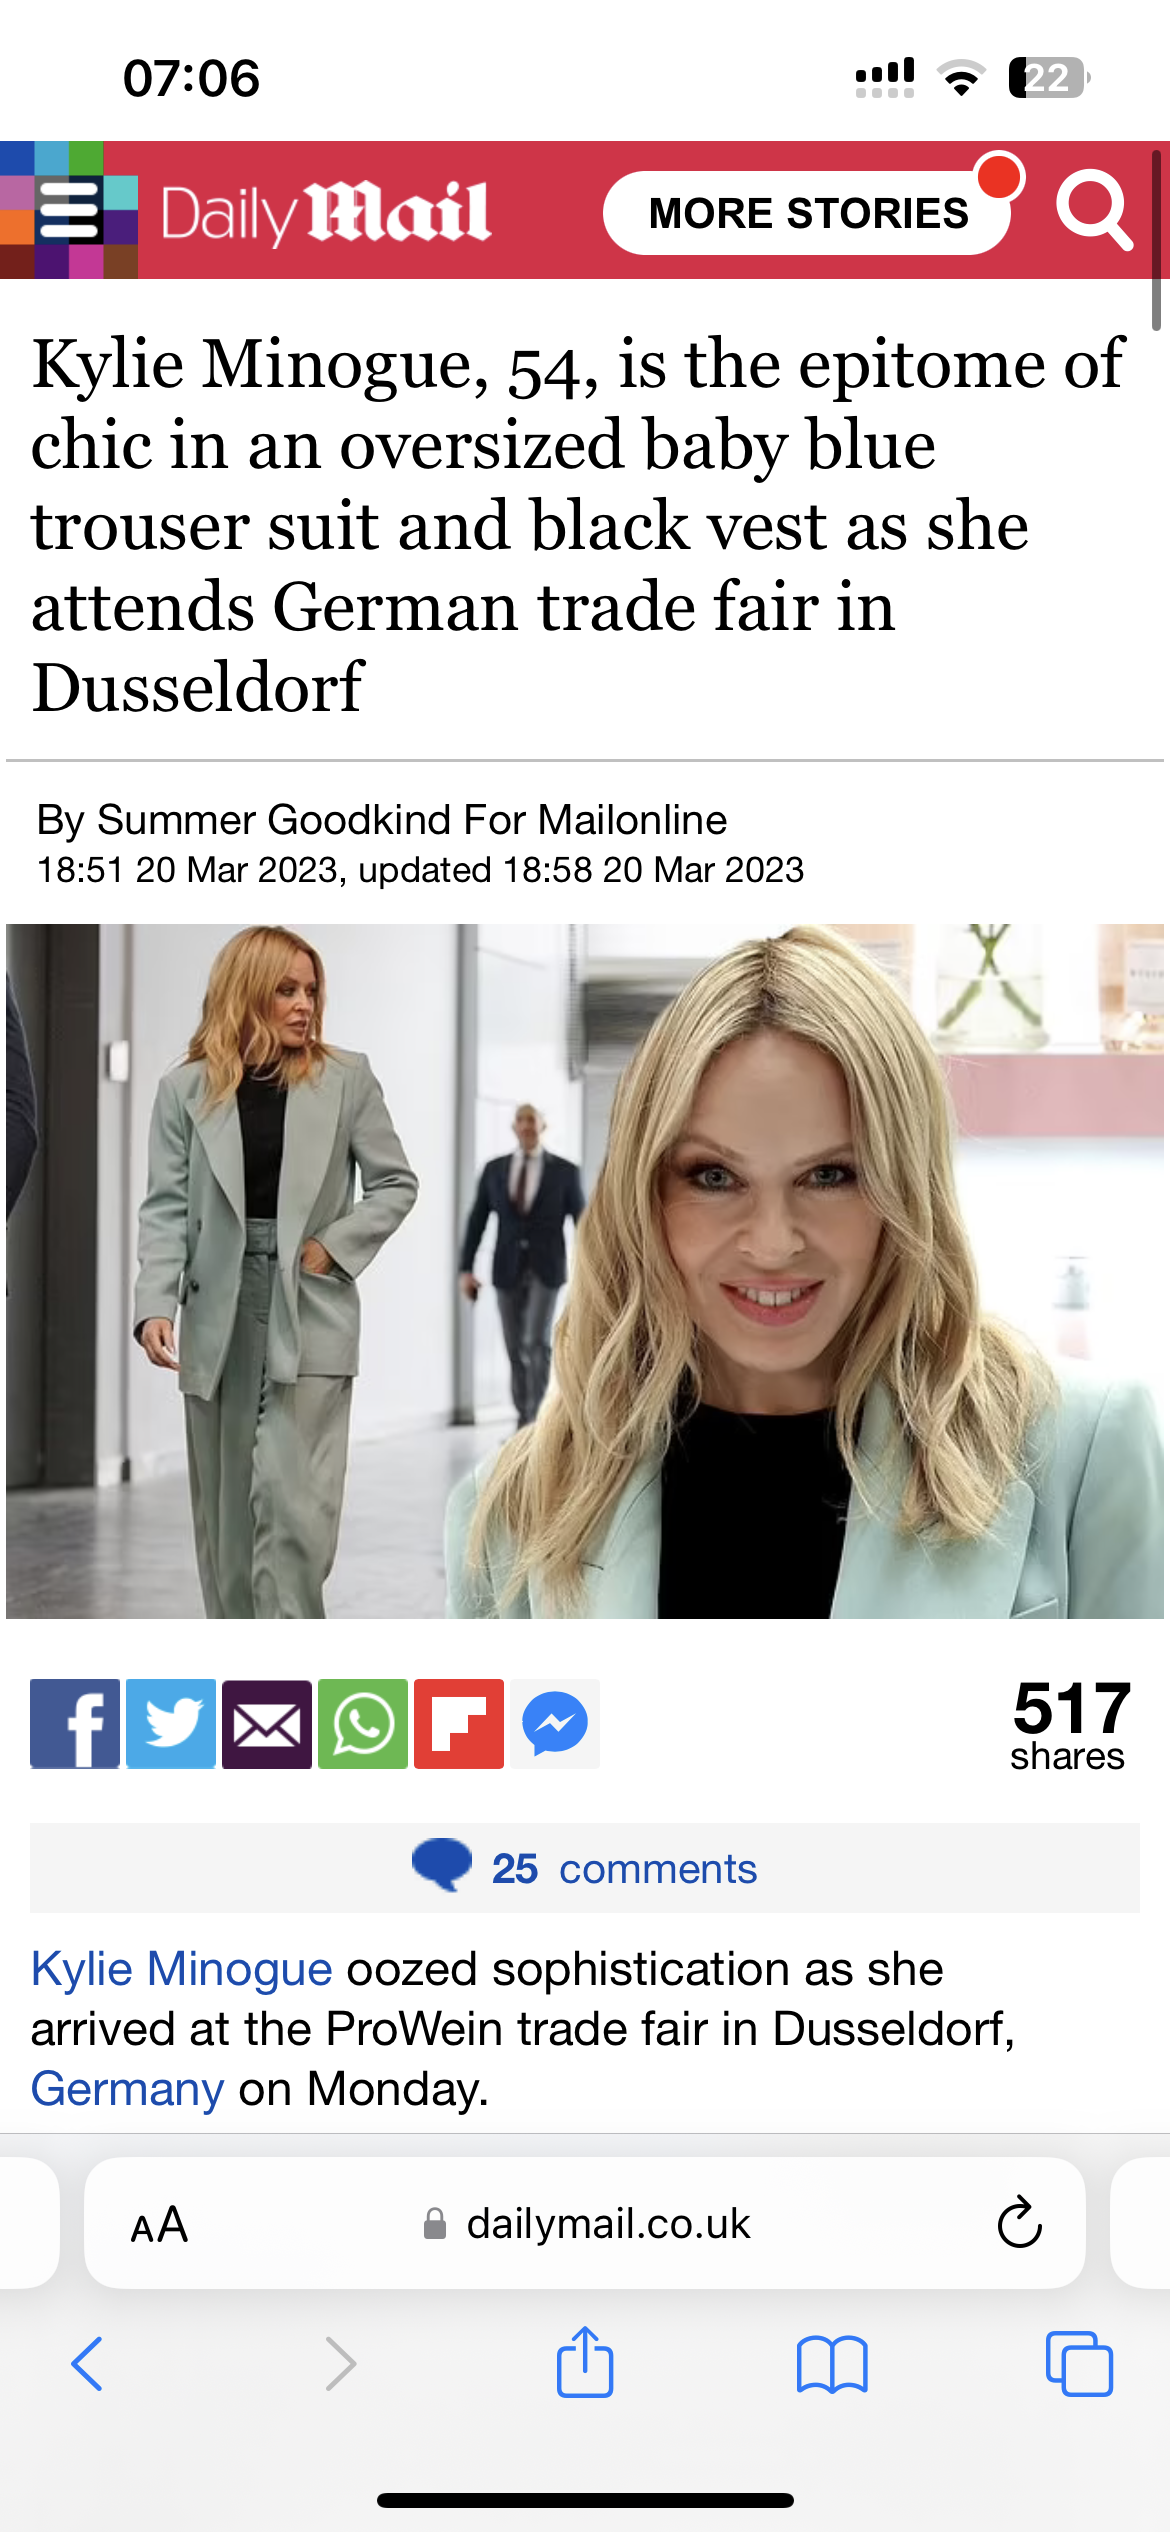Screen dimensions: 1170x2532
Task: Open the Daily Mail hamburger menu
Action: [69, 210]
